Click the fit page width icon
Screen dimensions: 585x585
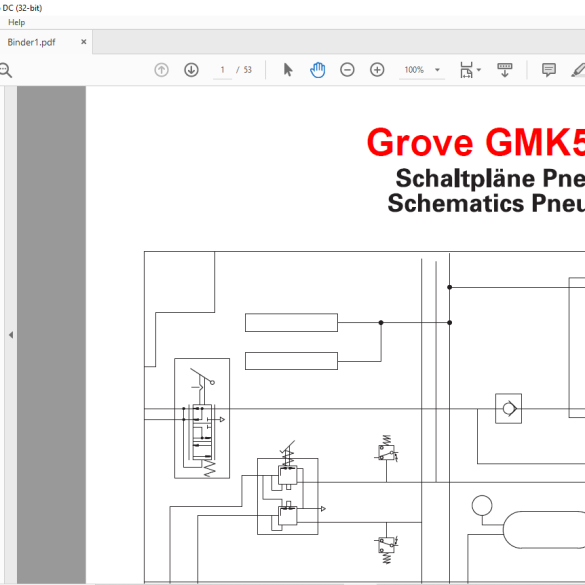click(466, 70)
